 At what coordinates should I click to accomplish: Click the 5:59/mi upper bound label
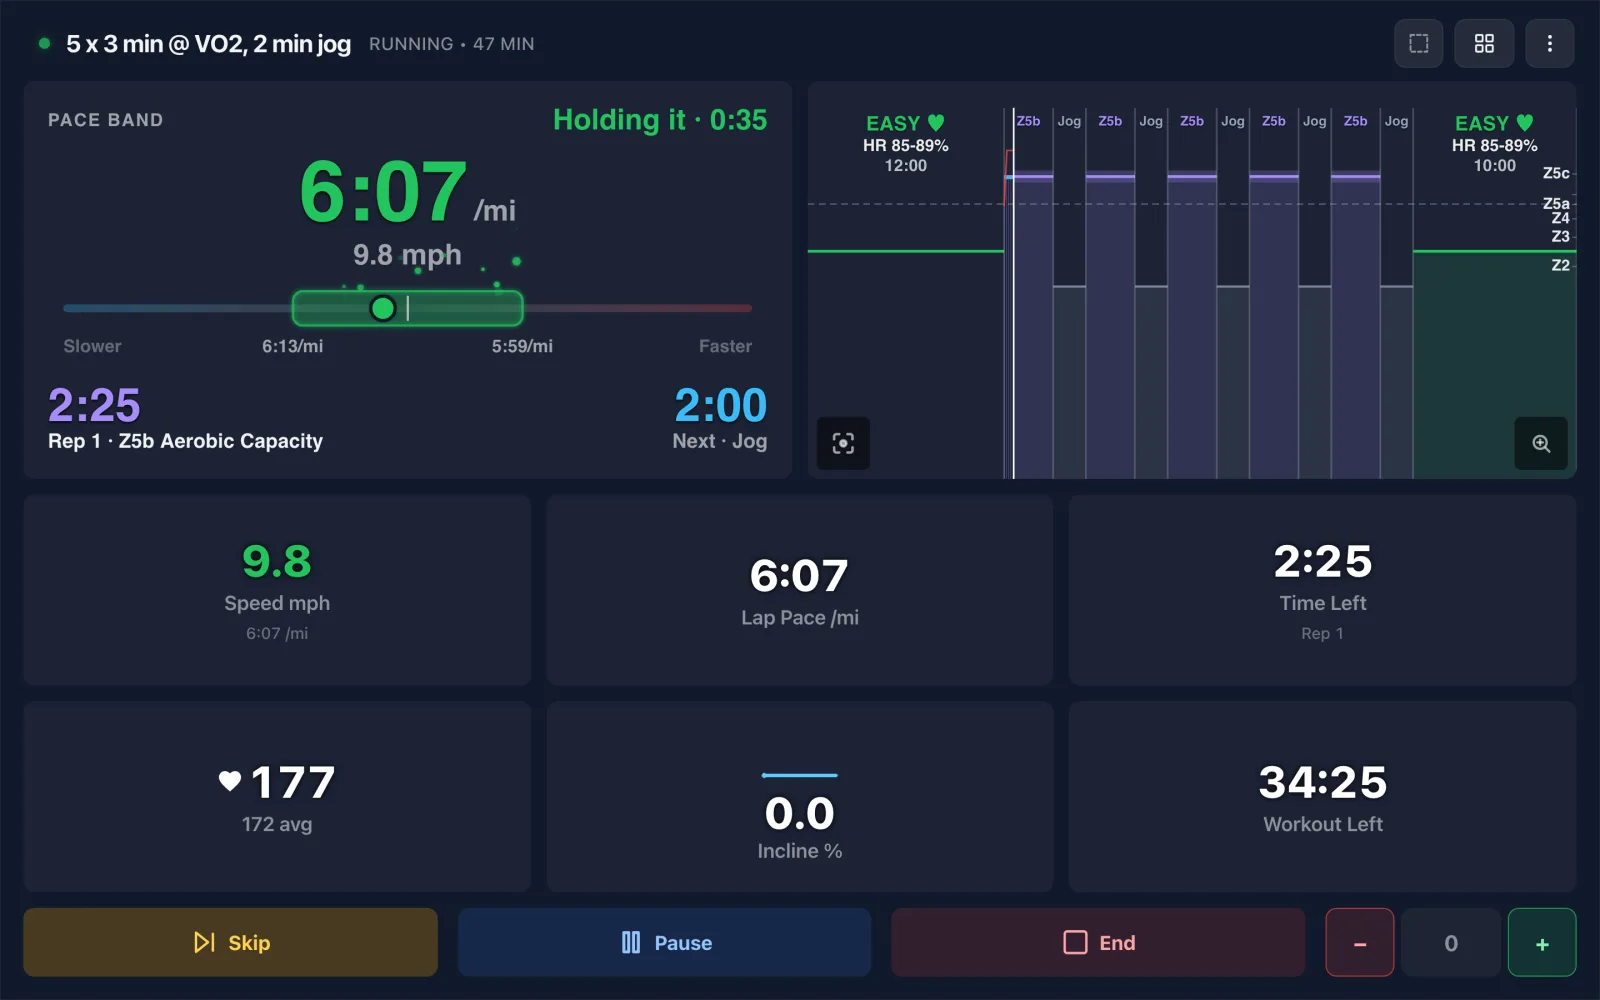pyautogui.click(x=522, y=346)
